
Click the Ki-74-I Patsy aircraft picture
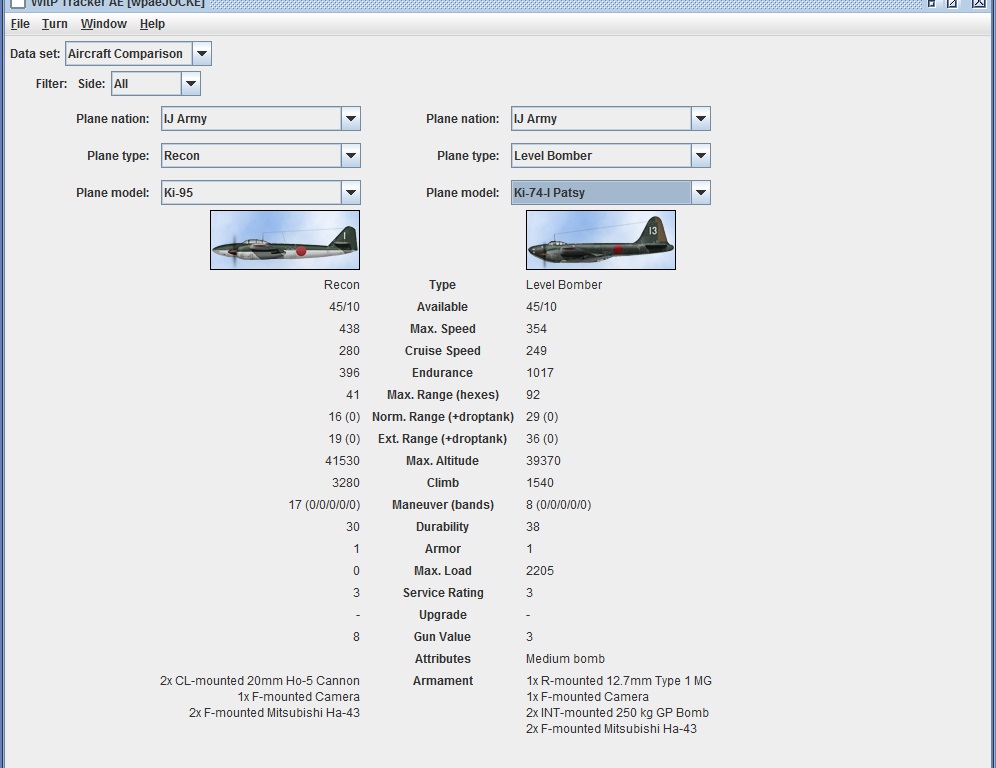tap(601, 240)
